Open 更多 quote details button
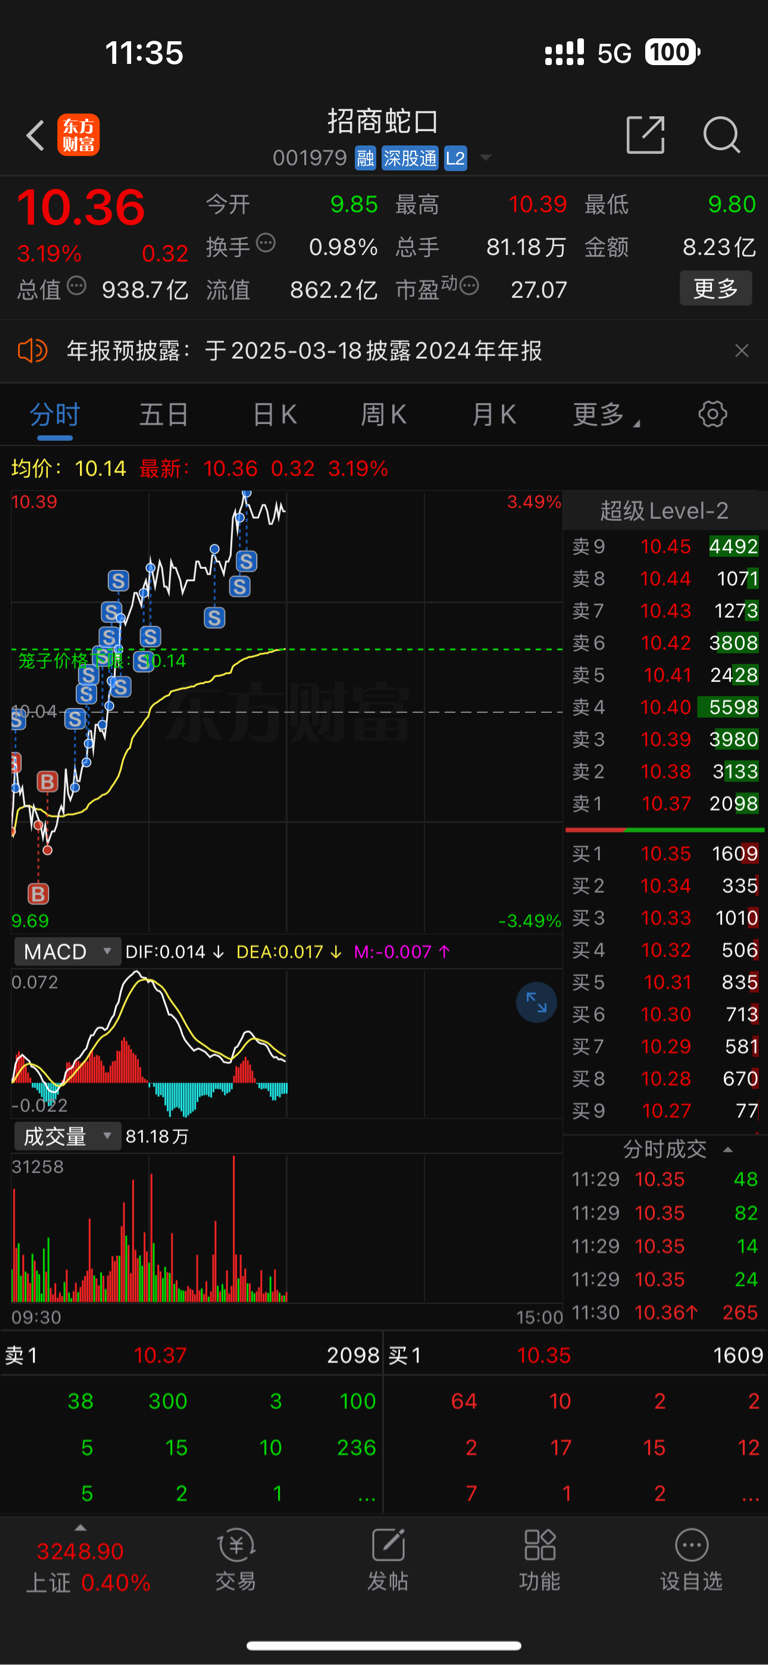Screen dimensions: 768x1665 click(x=715, y=289)
